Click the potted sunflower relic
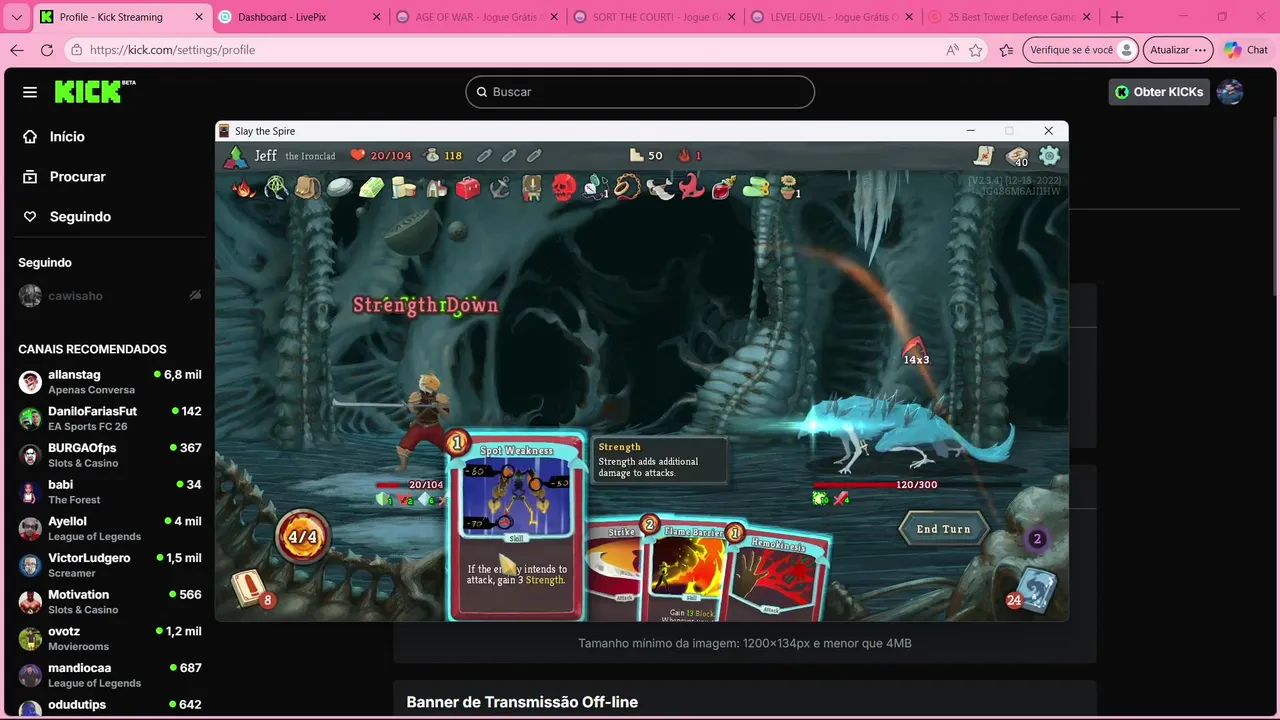 point(789,187)
